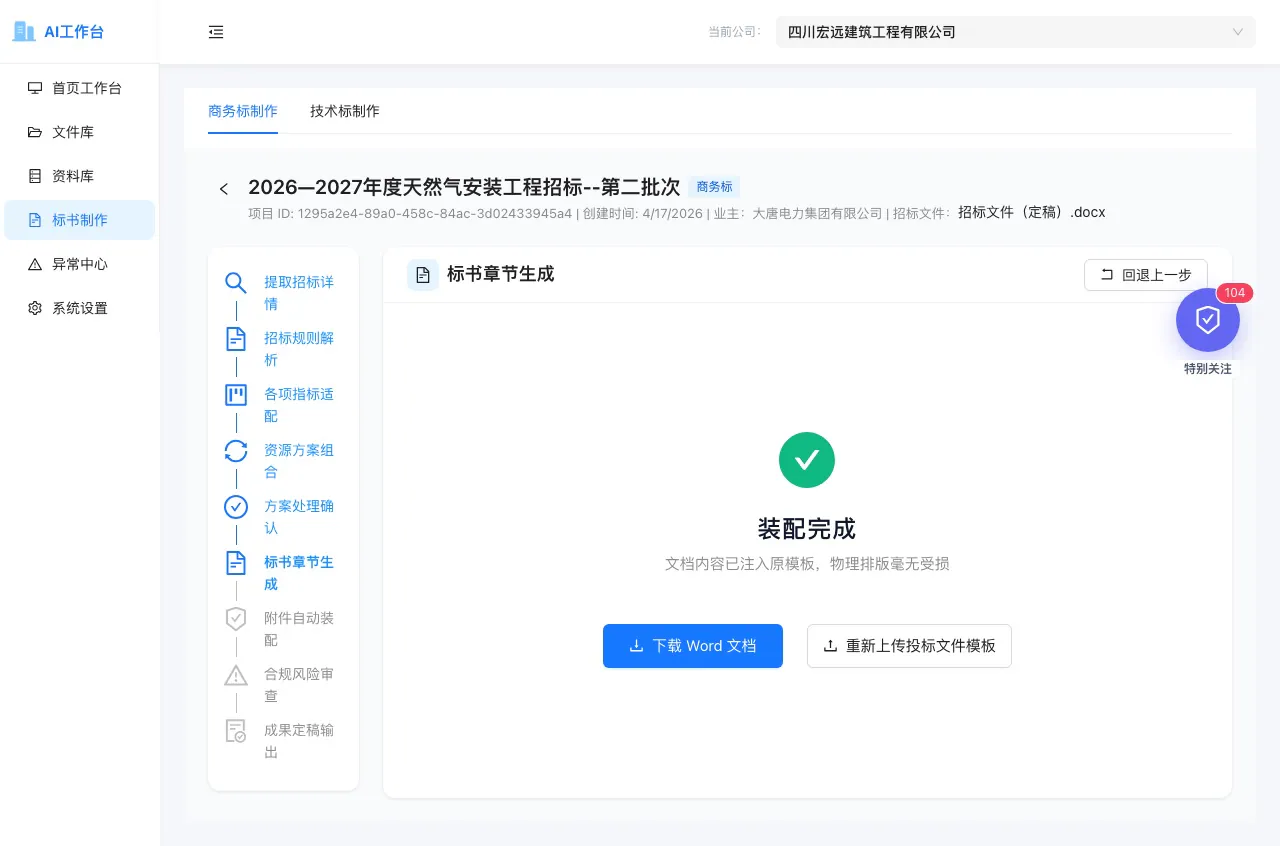Go to the 资源方案组合 step label
This screenshot has width=1280, height=846.
point(299,461)
